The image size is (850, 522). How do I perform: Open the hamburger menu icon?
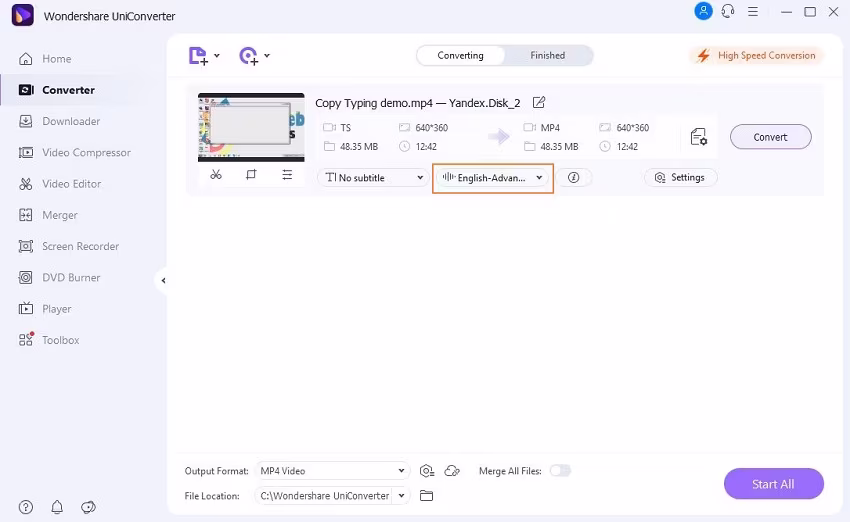pyautogui.click(x=753, y=11)
